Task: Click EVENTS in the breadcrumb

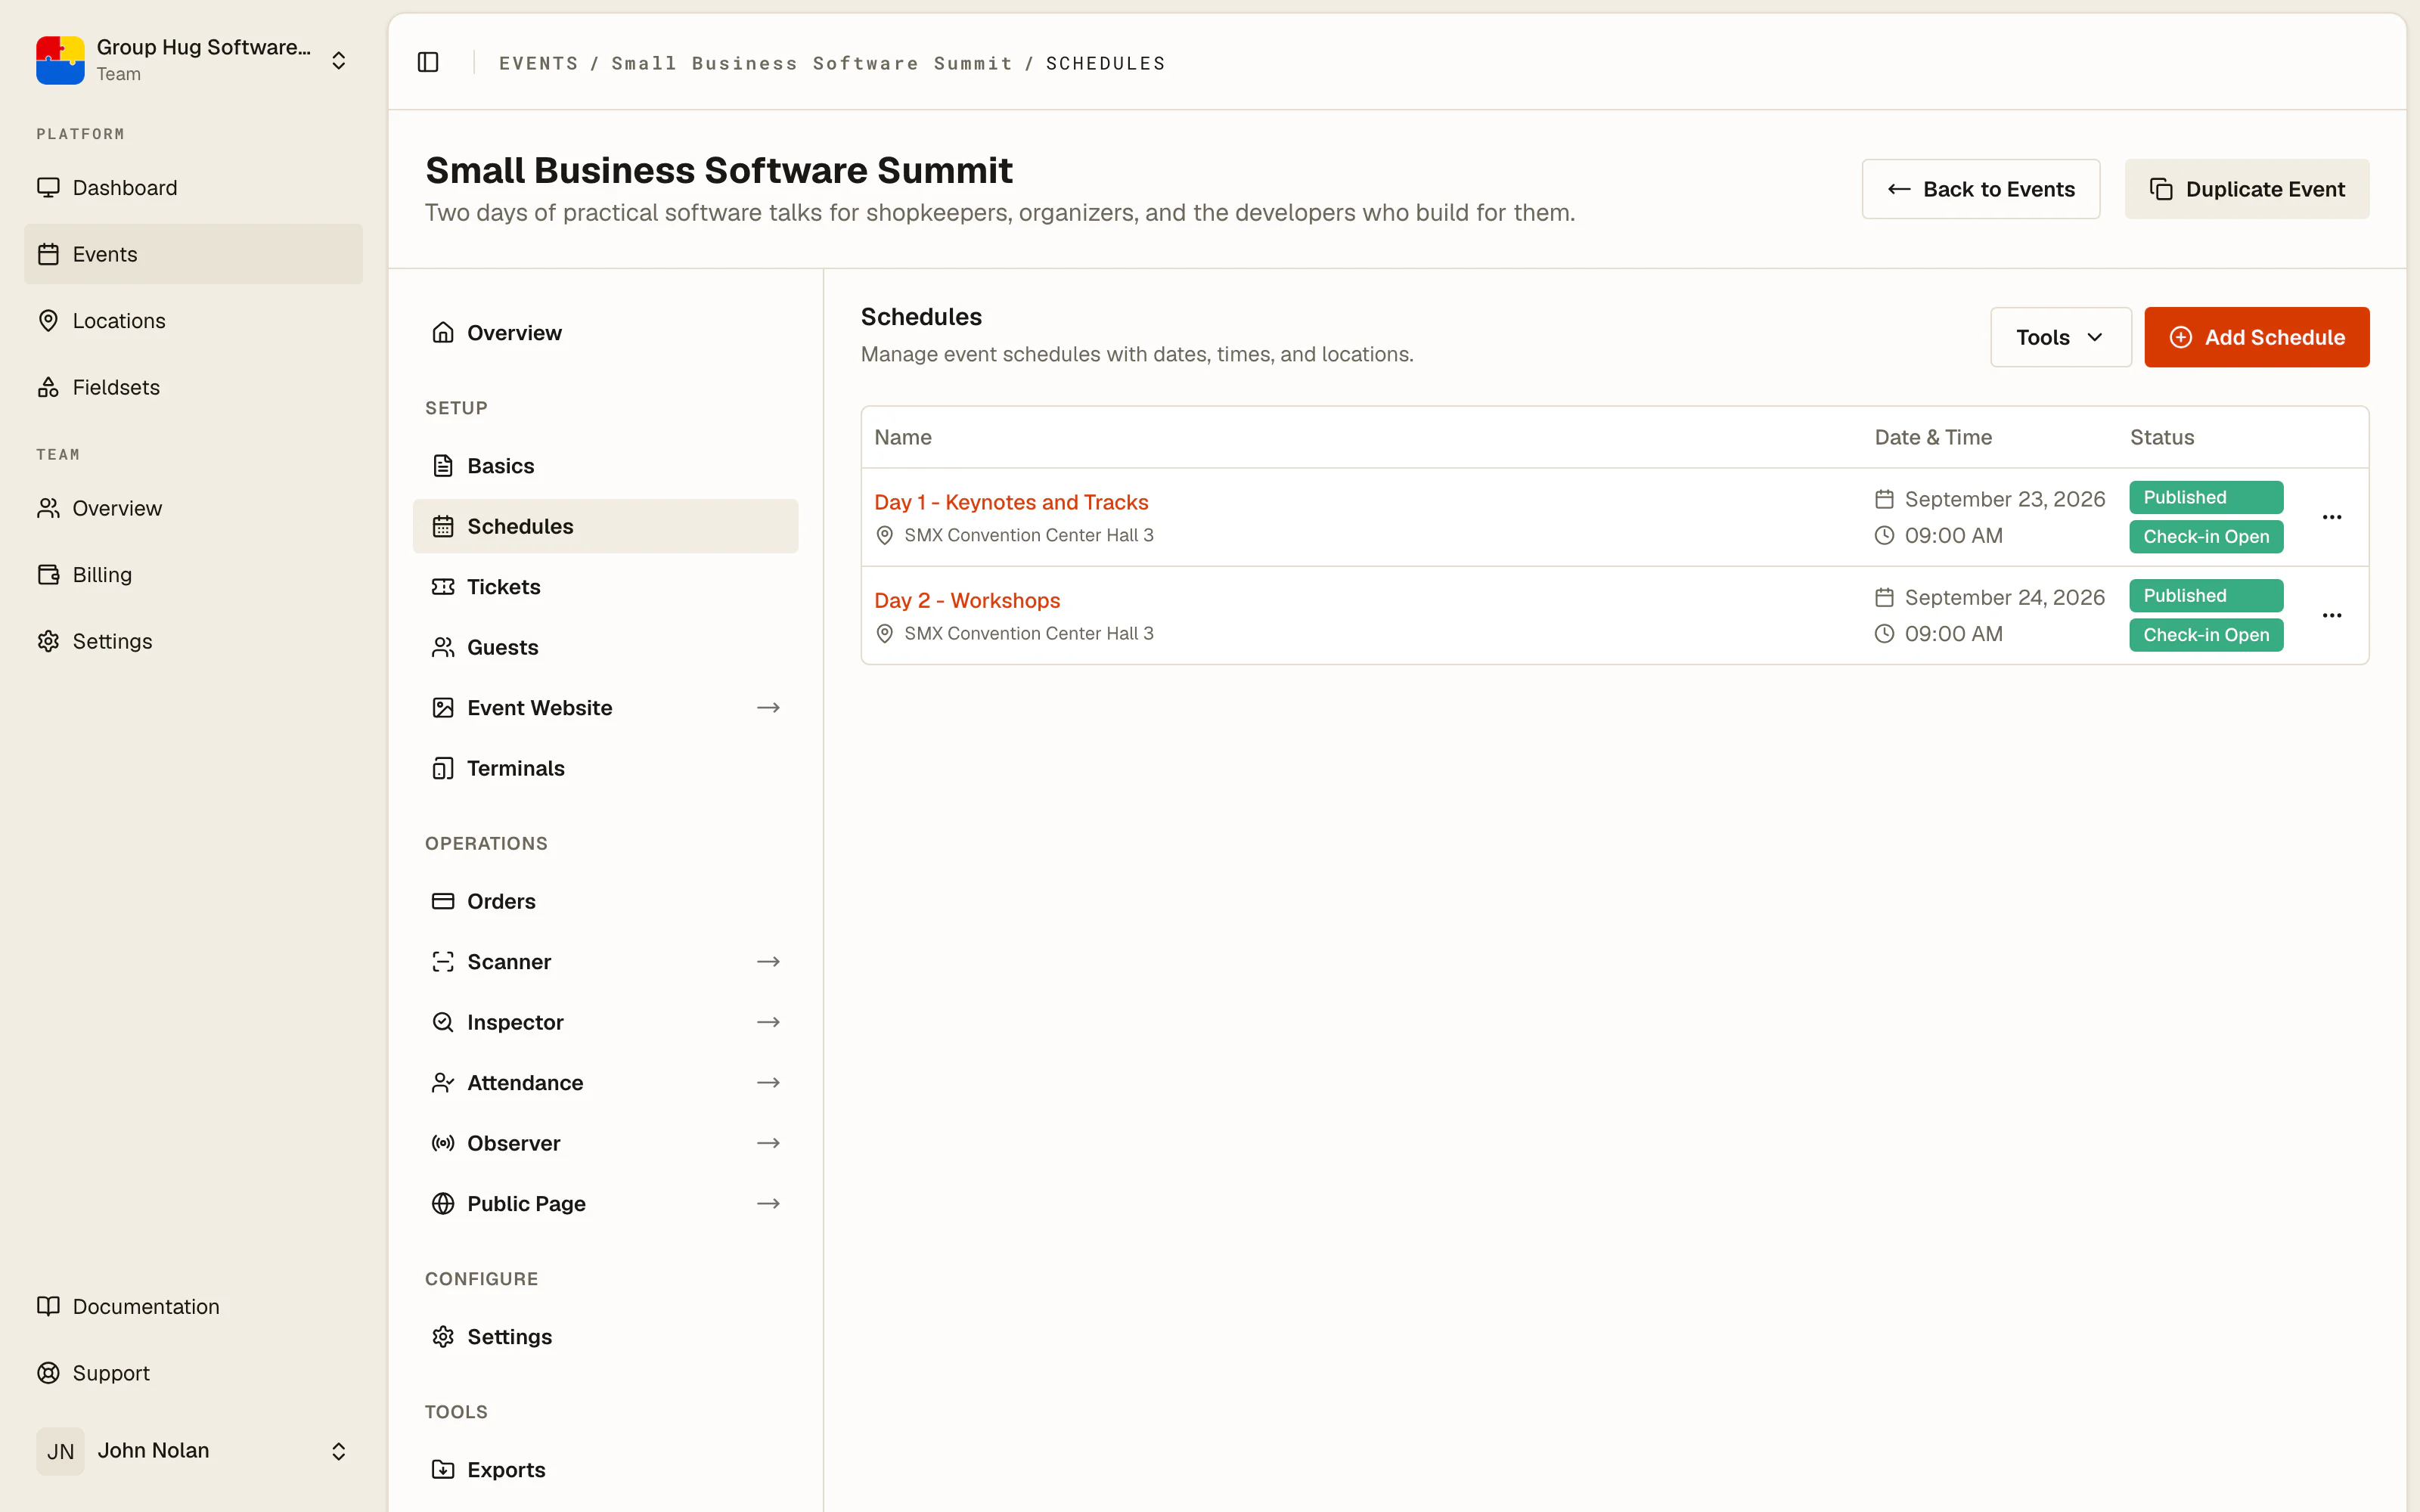Action: click(538, 63)
